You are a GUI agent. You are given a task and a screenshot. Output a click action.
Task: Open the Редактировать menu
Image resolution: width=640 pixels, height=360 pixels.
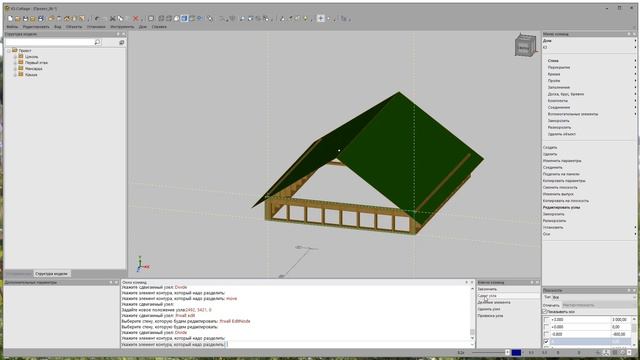click(36, 27)
